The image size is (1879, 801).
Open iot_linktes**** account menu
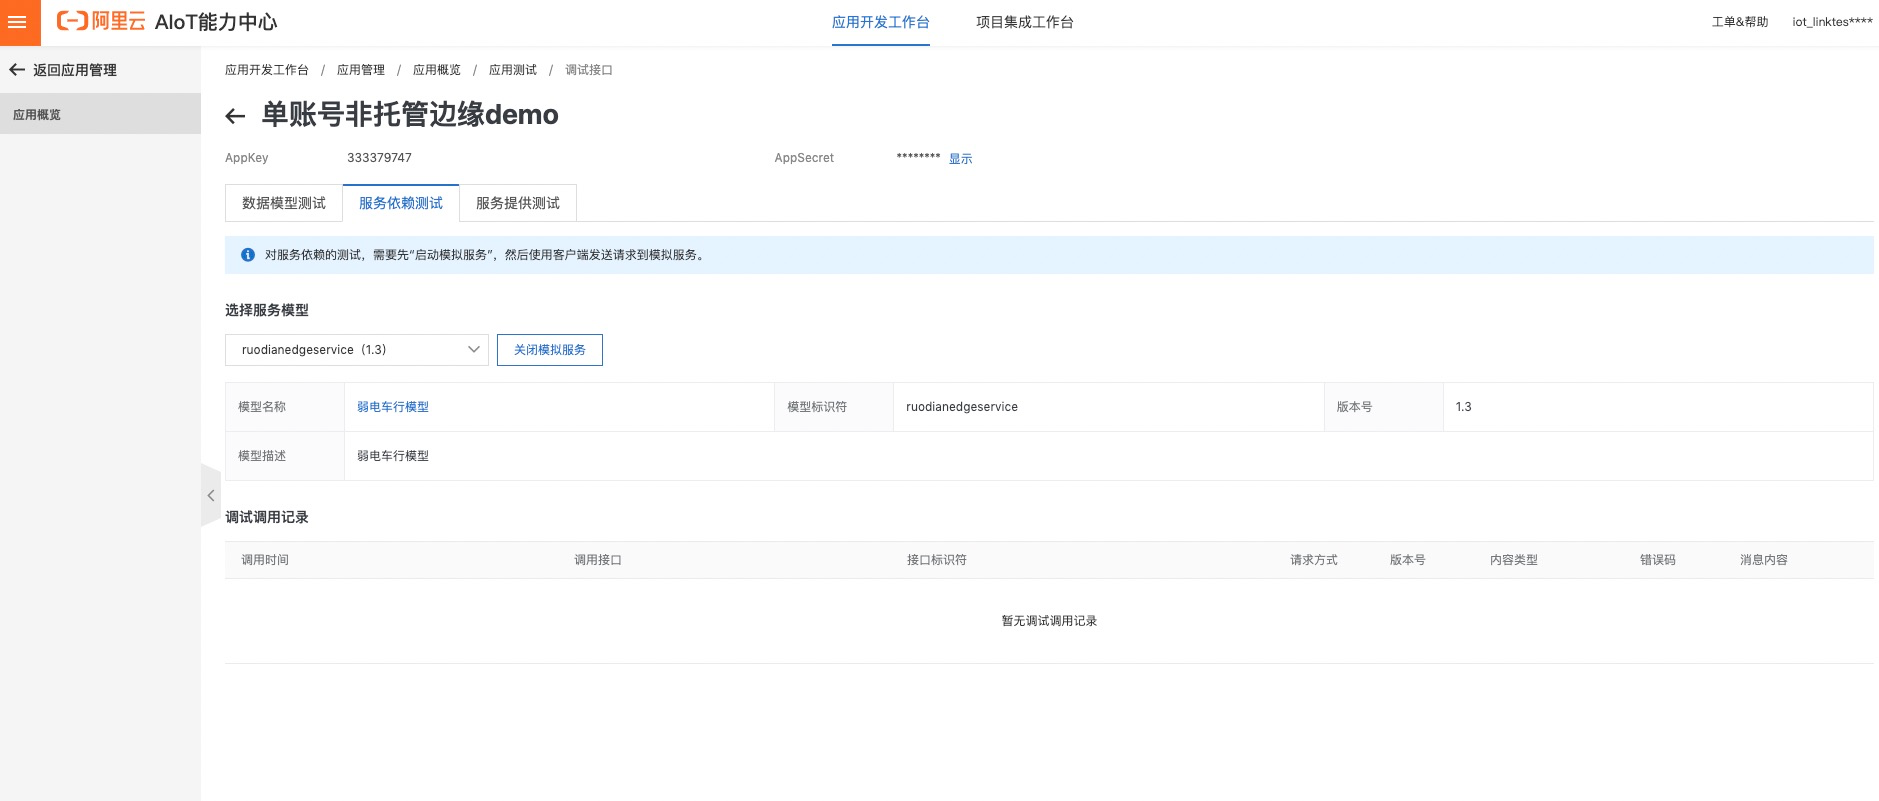tap(1832, 22)
